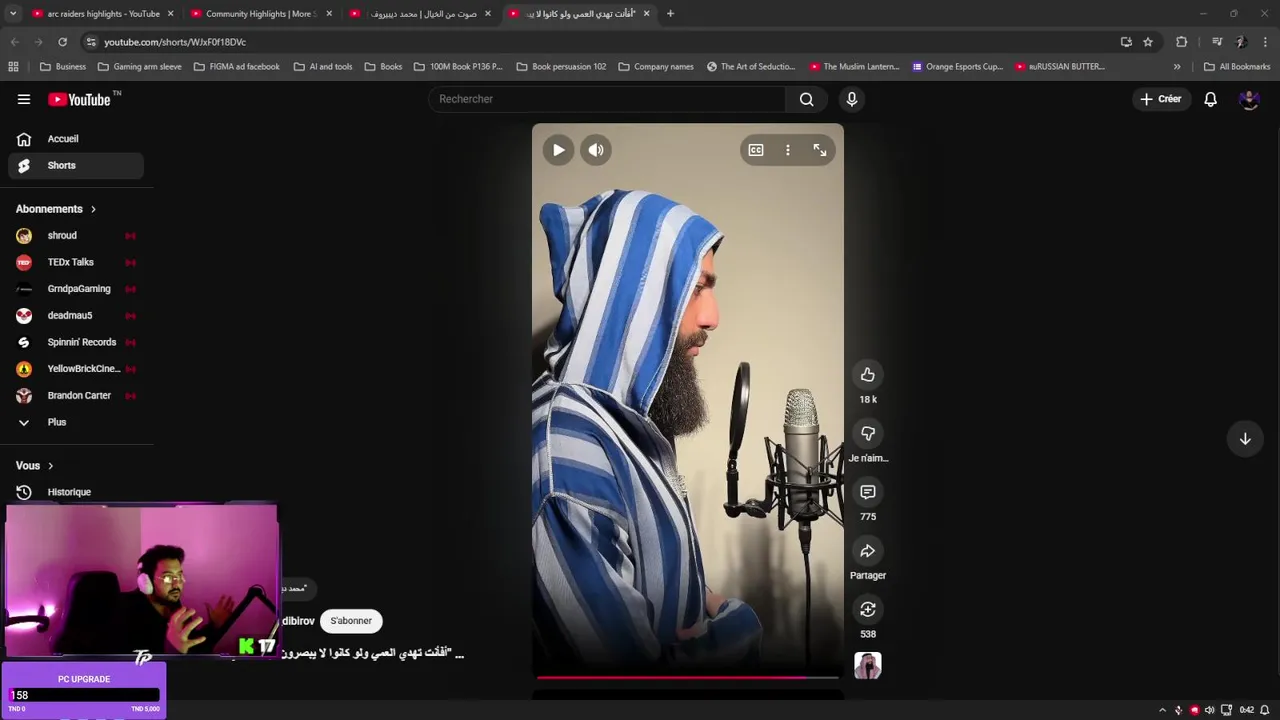Open Accueil in the sidebar
This screenshot has height=720, width=1280.
[x=76, y=139]
